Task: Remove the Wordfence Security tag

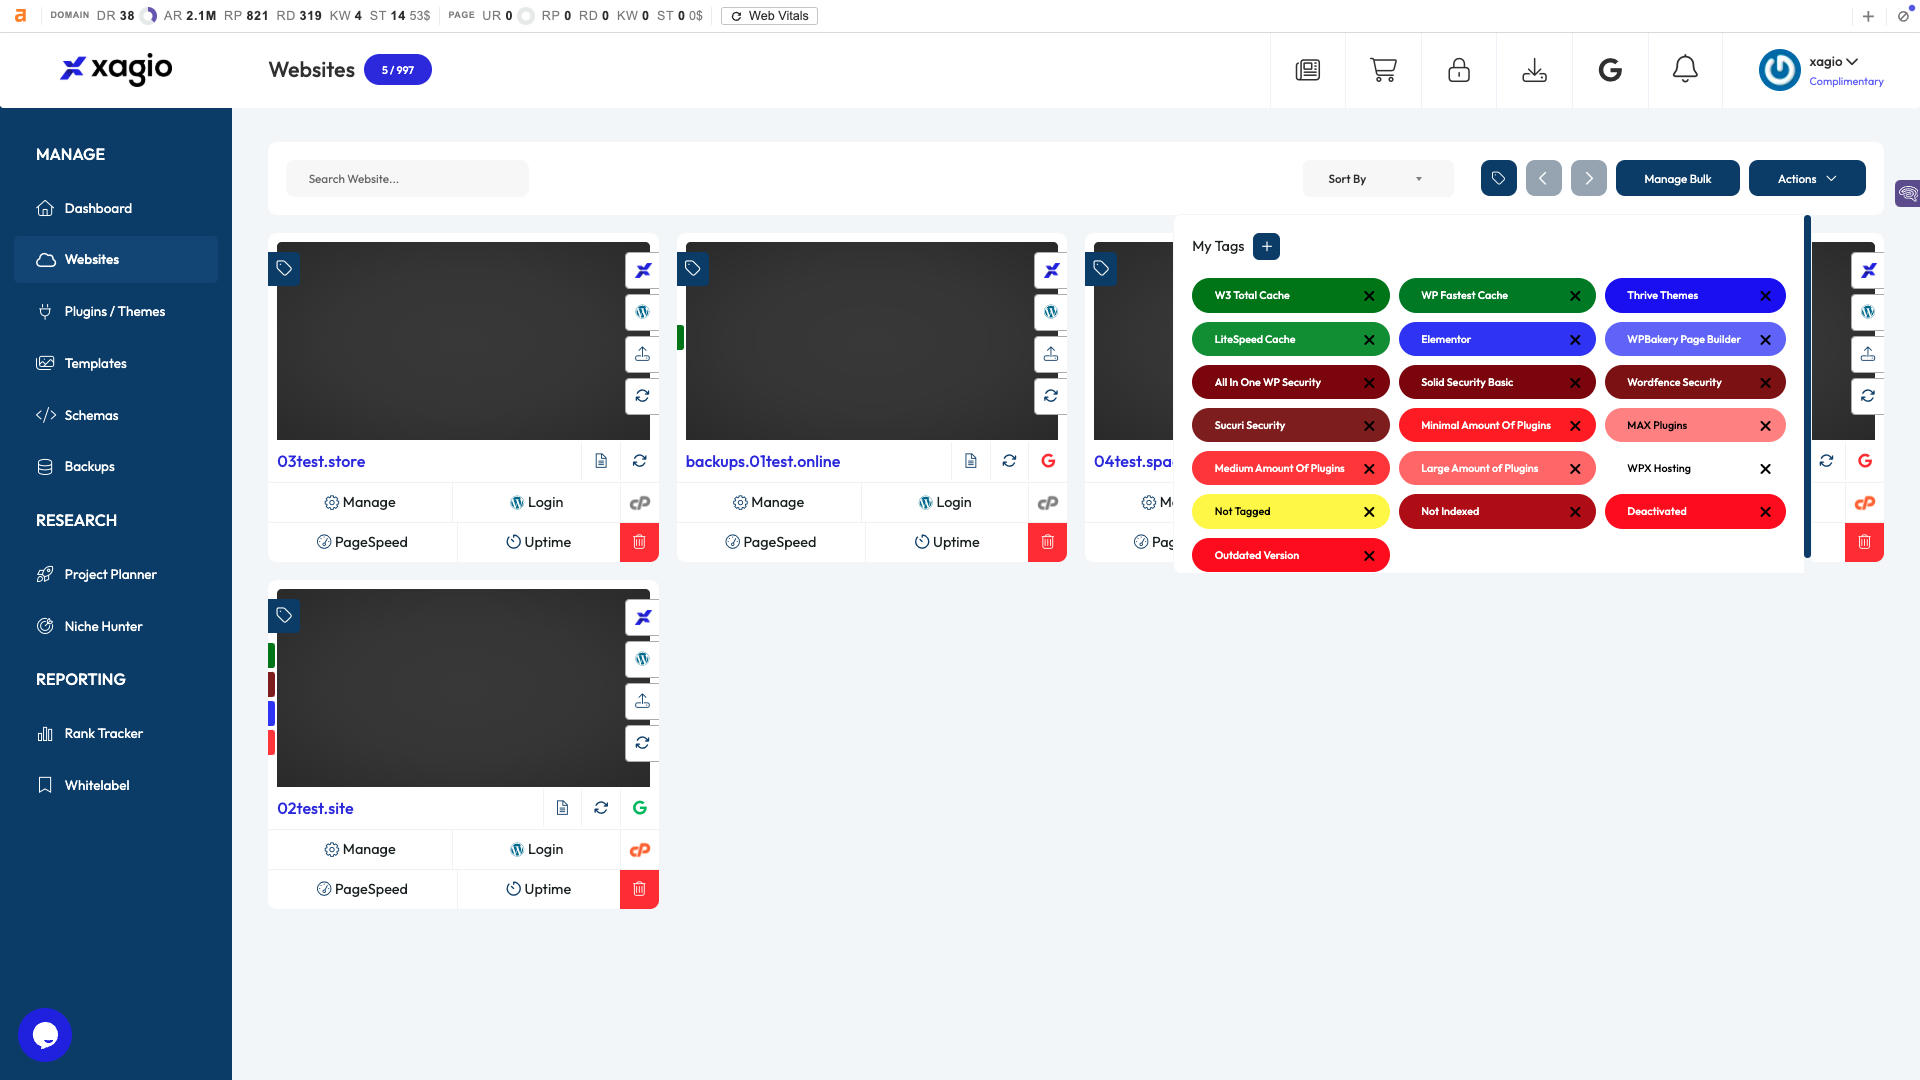Action: (1765, 383)
